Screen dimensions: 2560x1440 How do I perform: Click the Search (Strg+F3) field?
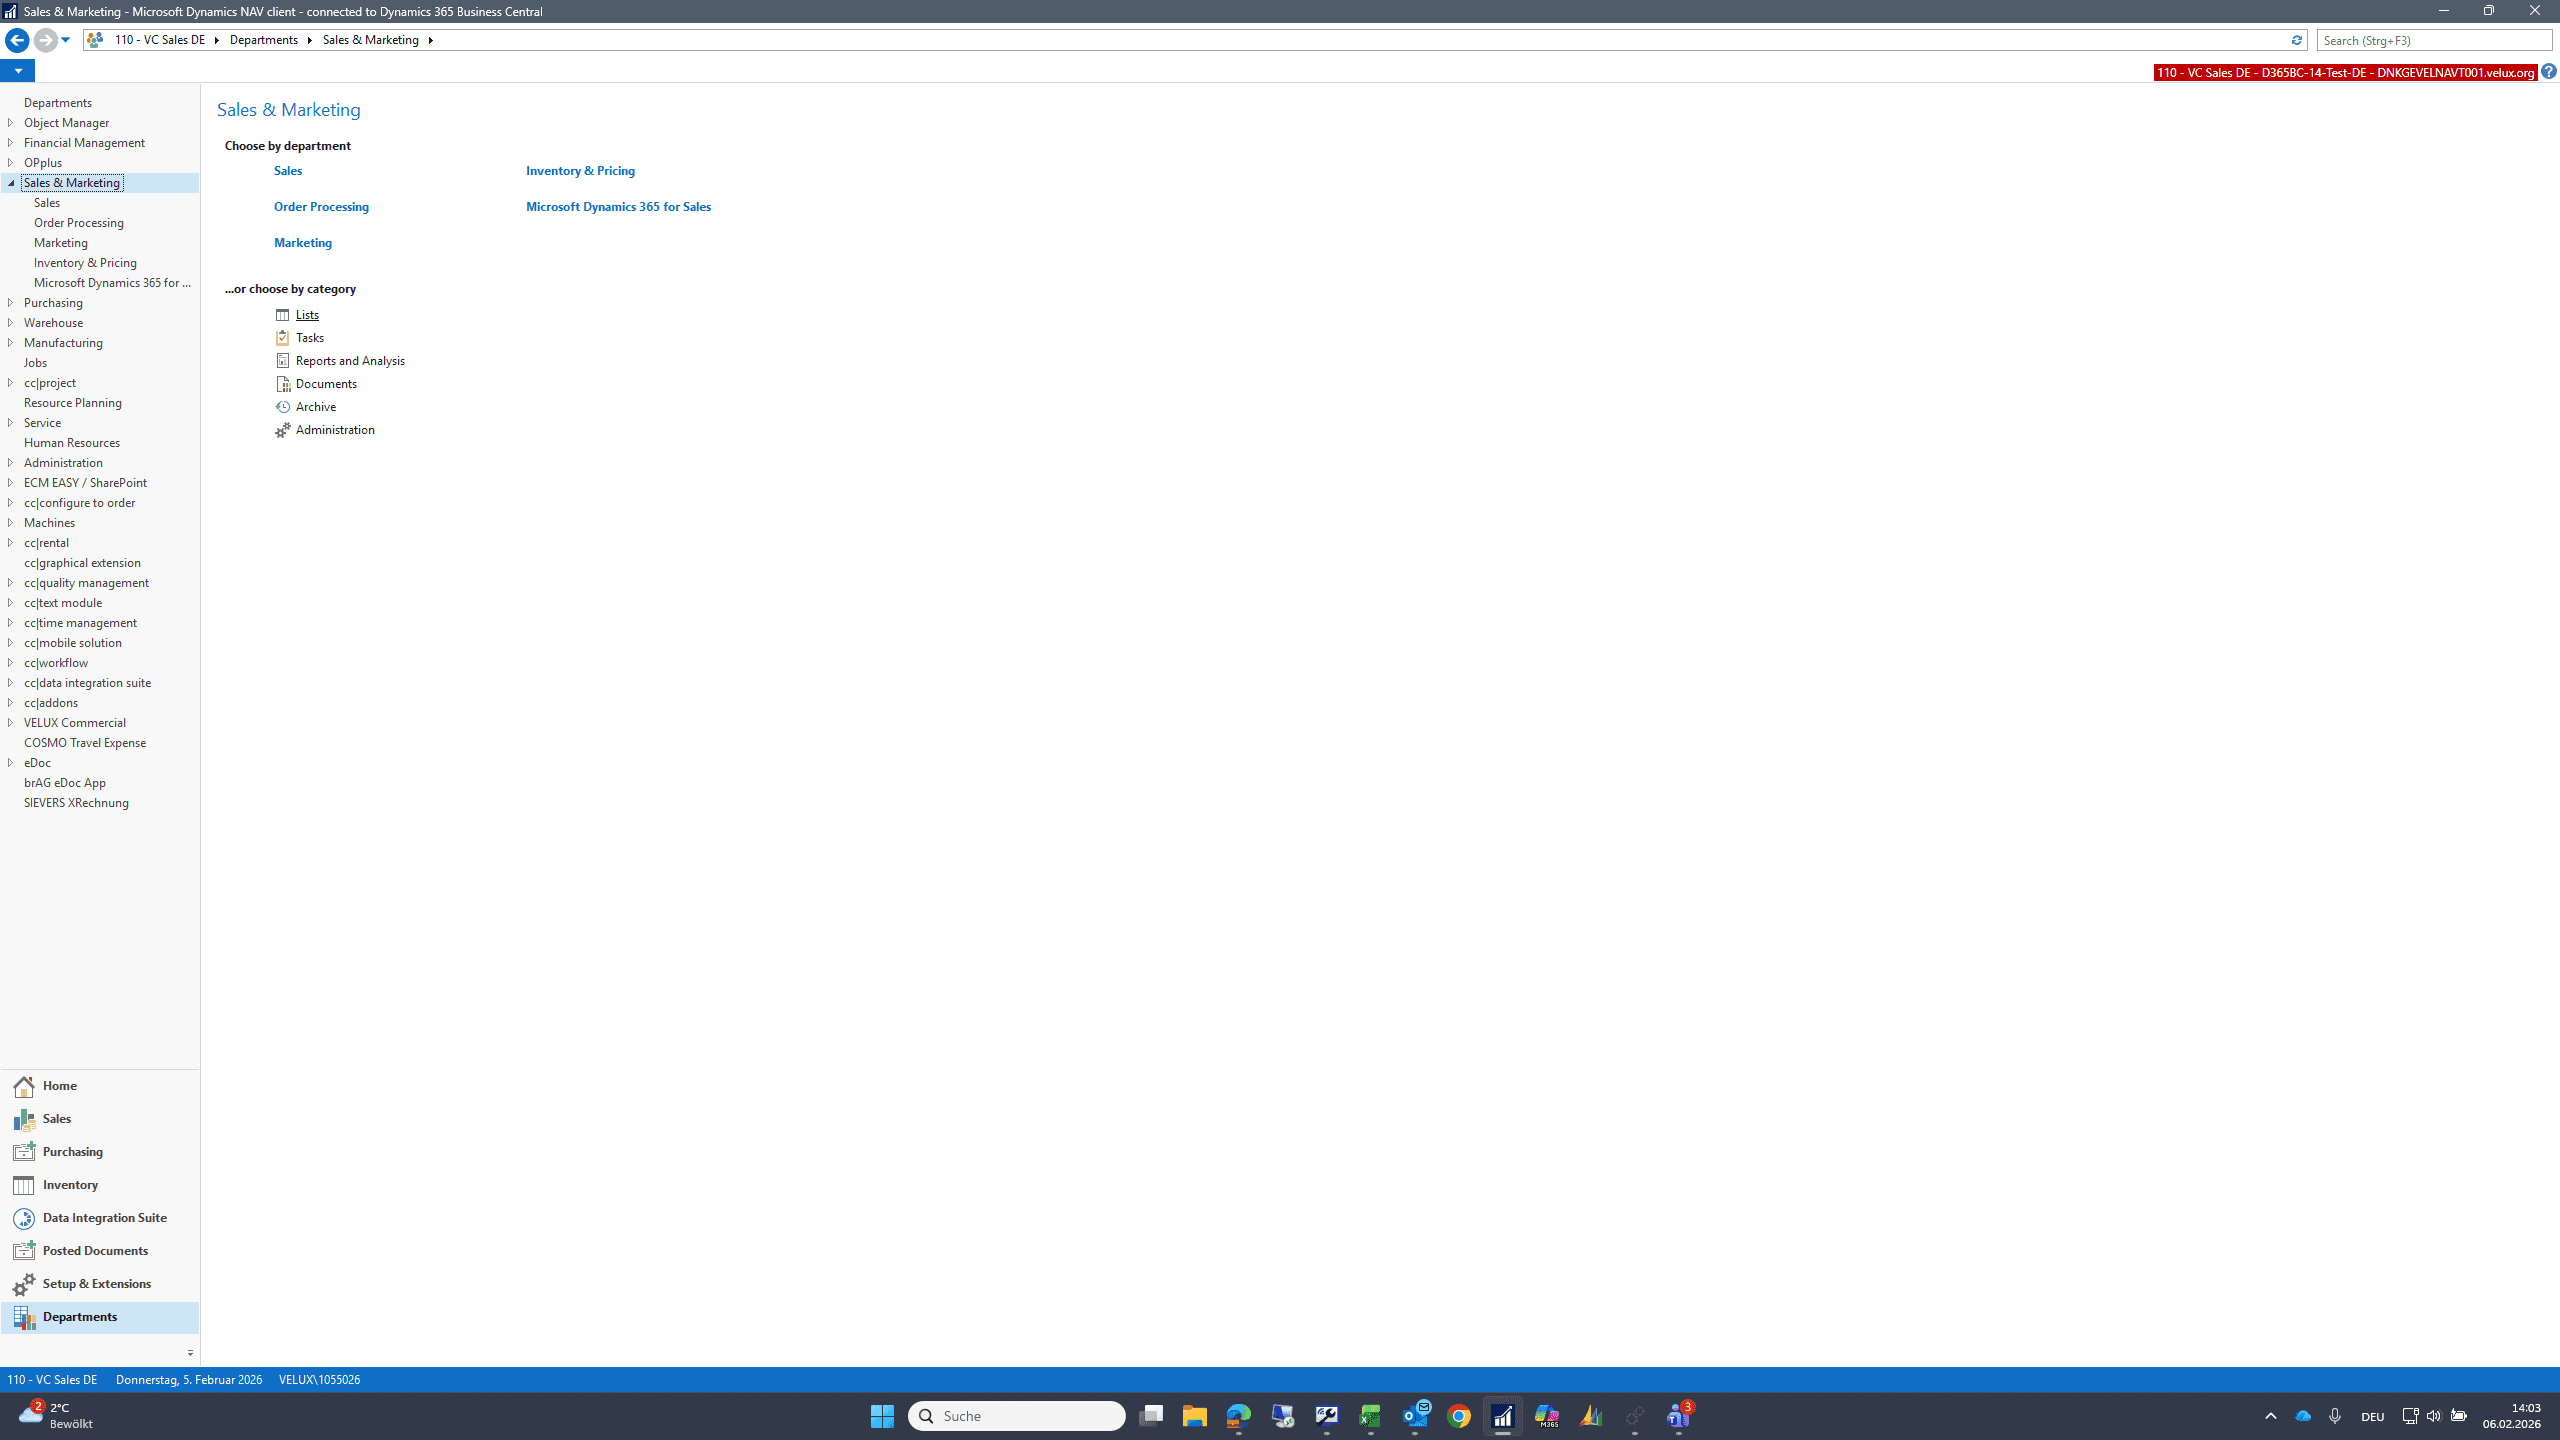[x=2434, y=40]
